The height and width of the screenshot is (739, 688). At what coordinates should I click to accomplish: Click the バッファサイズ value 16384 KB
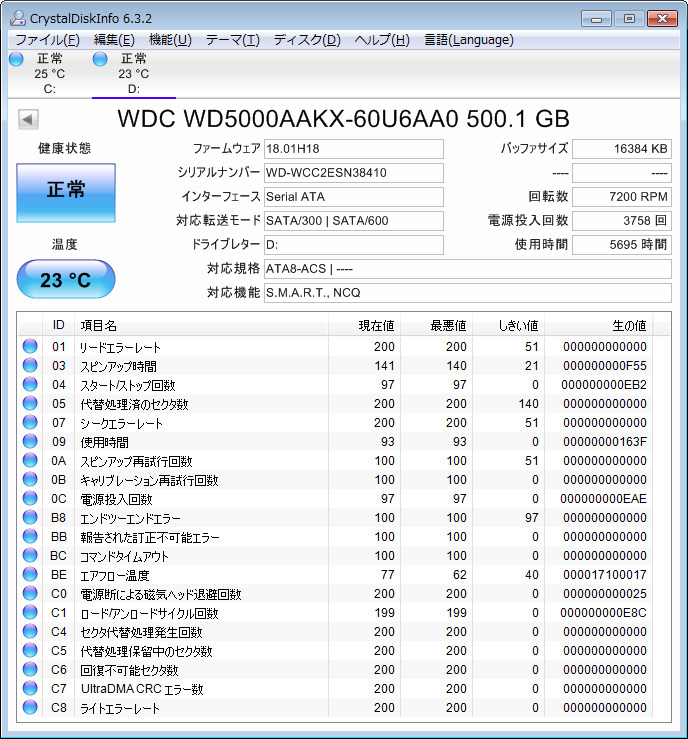point(622,149)
